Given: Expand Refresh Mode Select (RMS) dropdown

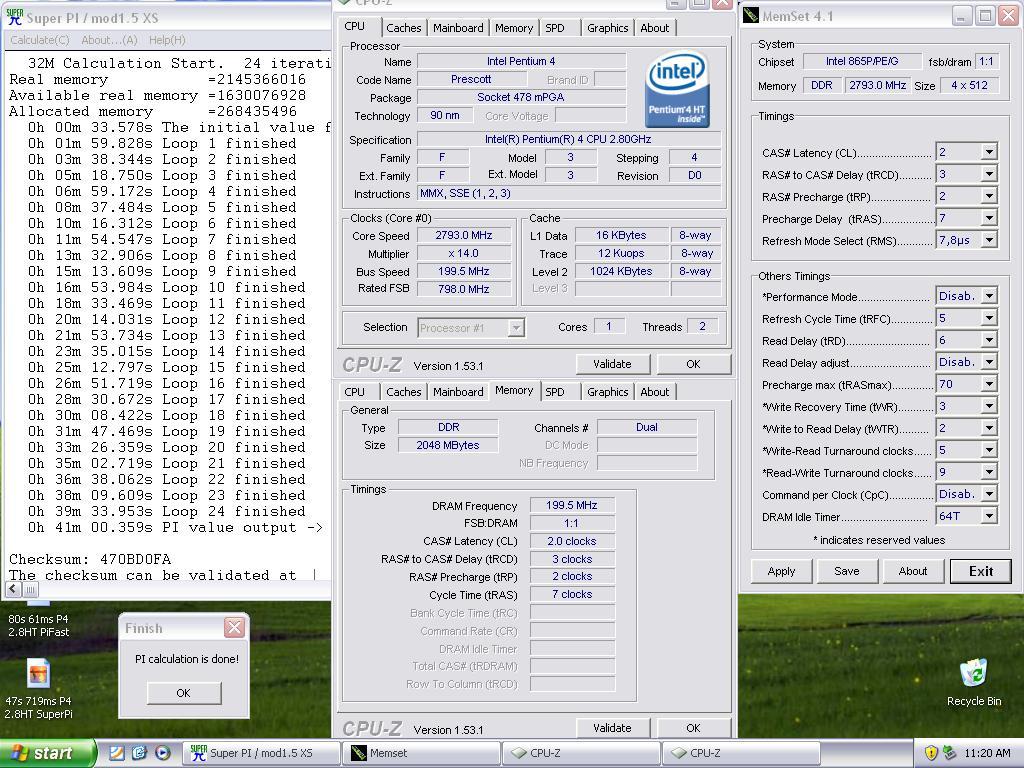Looking at the screenshot, I should click(x=989, y=240).
